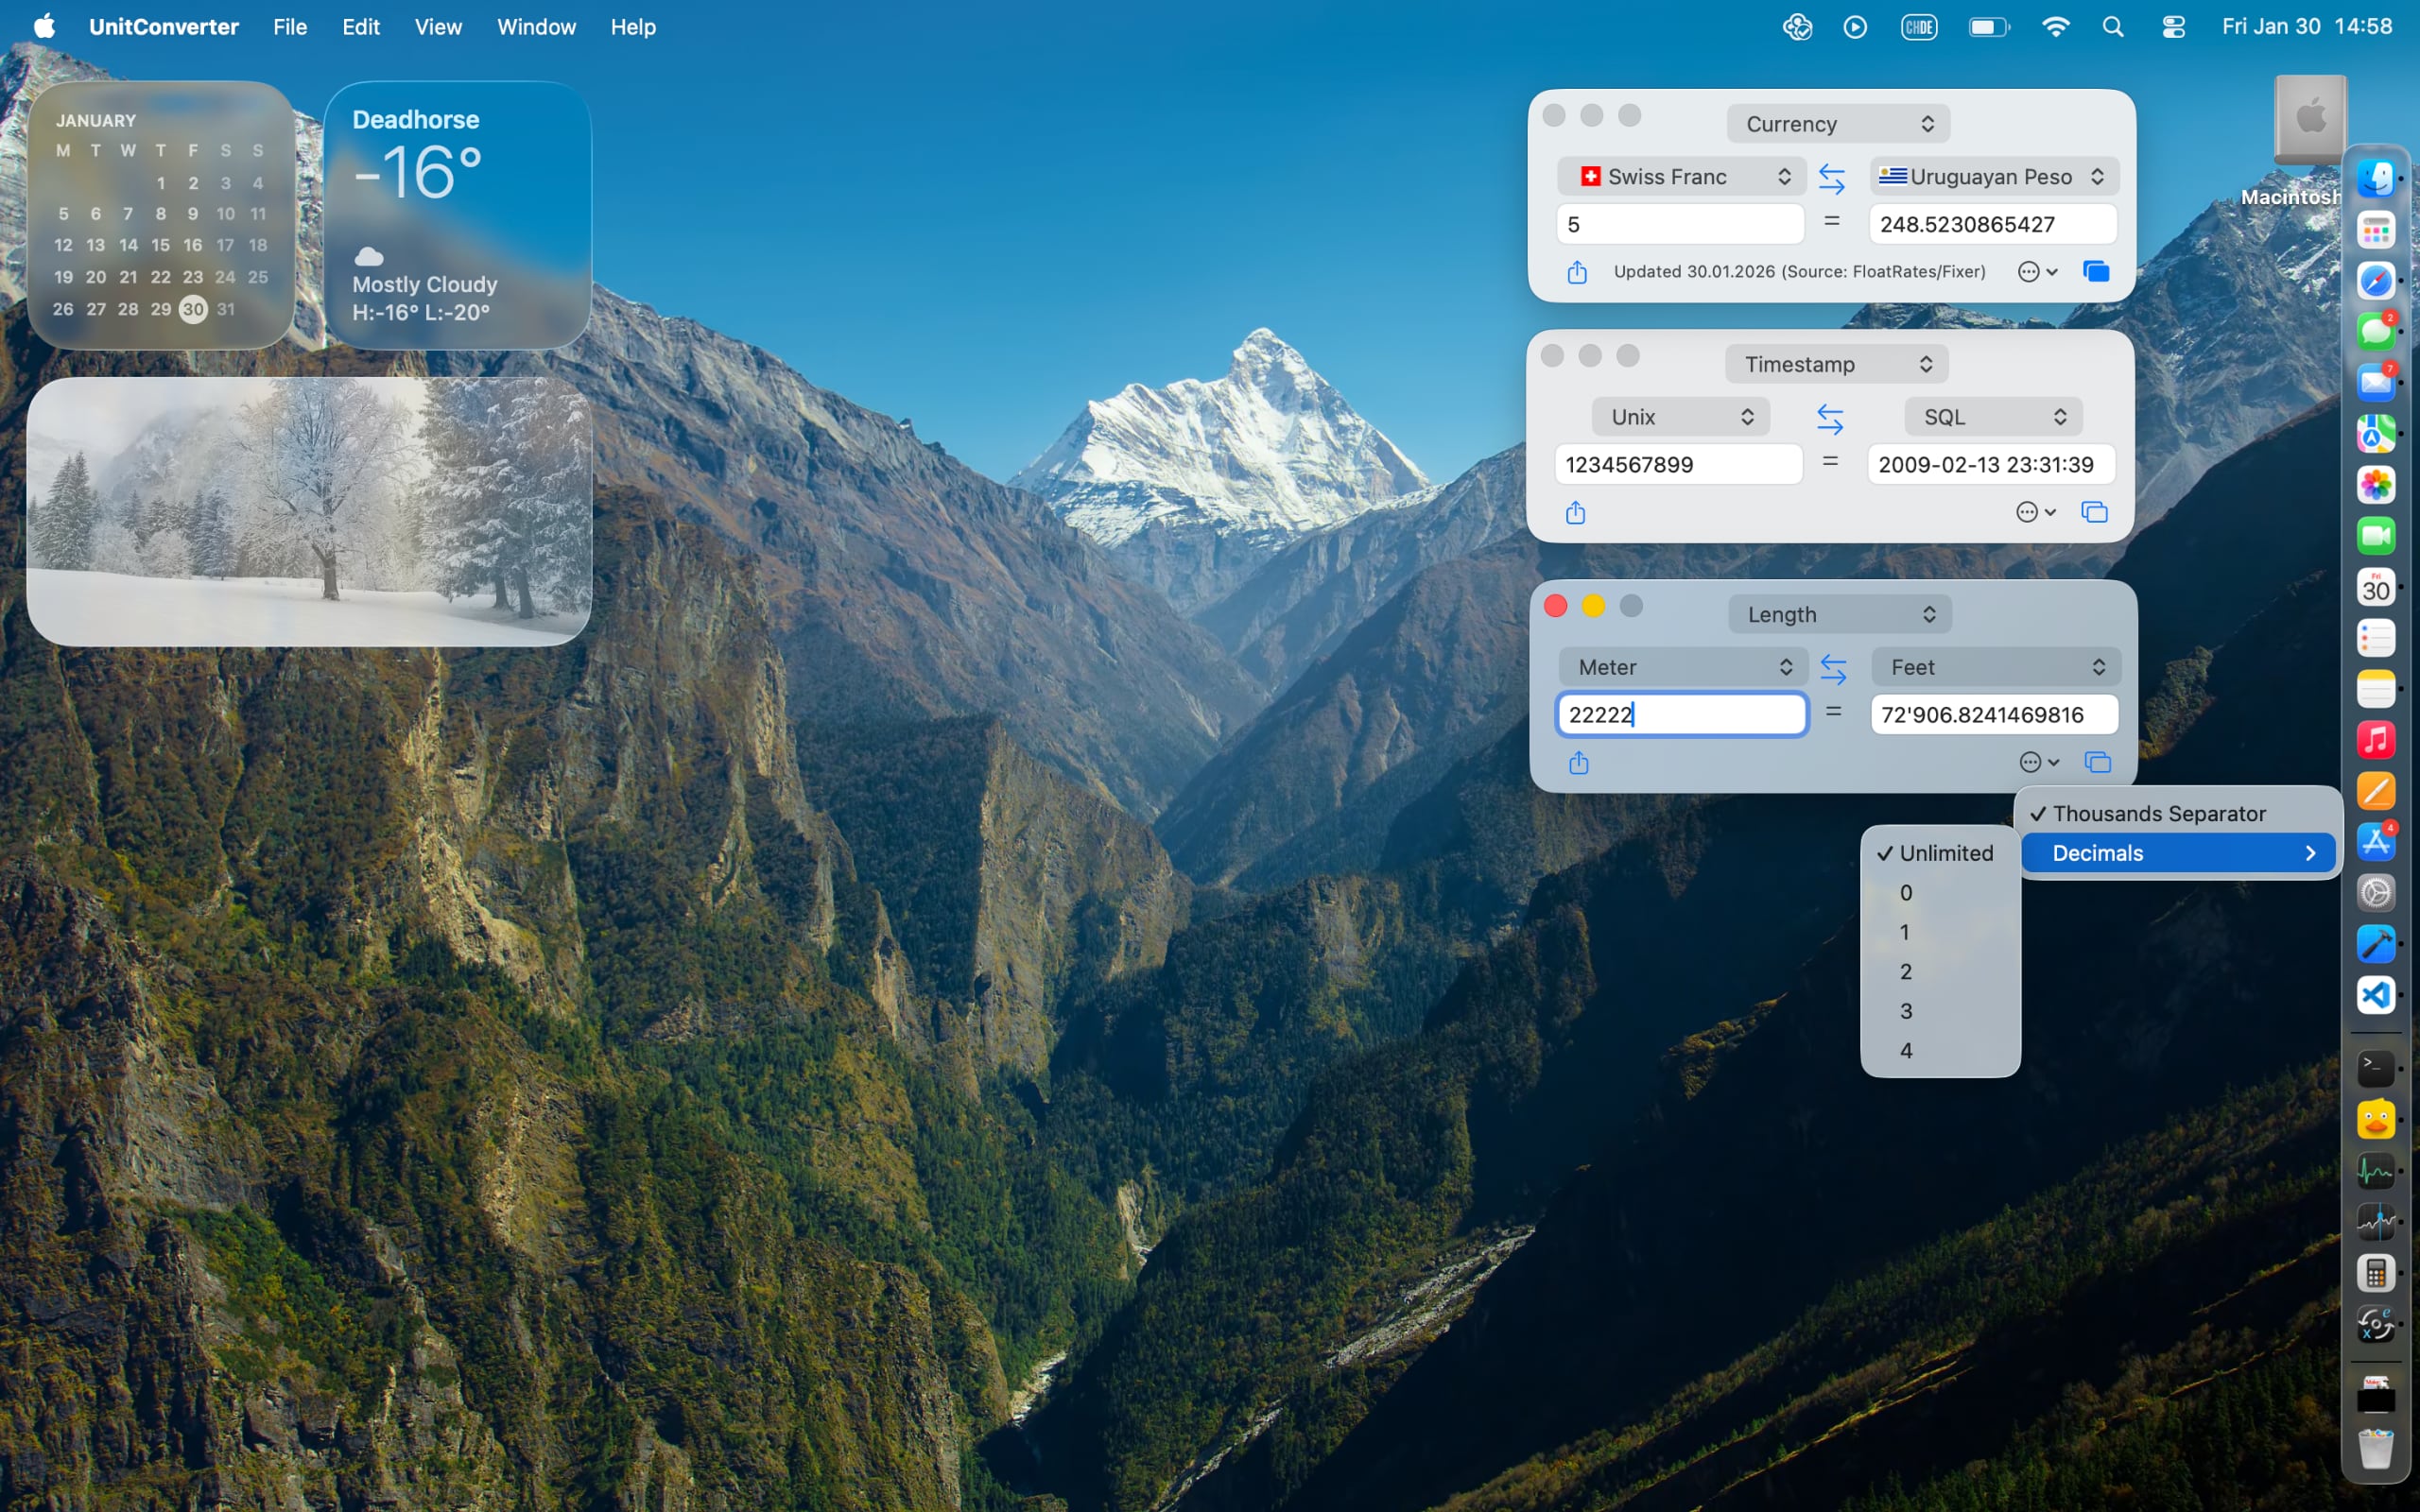Open the Decimals submenu item

point(2178,853)
